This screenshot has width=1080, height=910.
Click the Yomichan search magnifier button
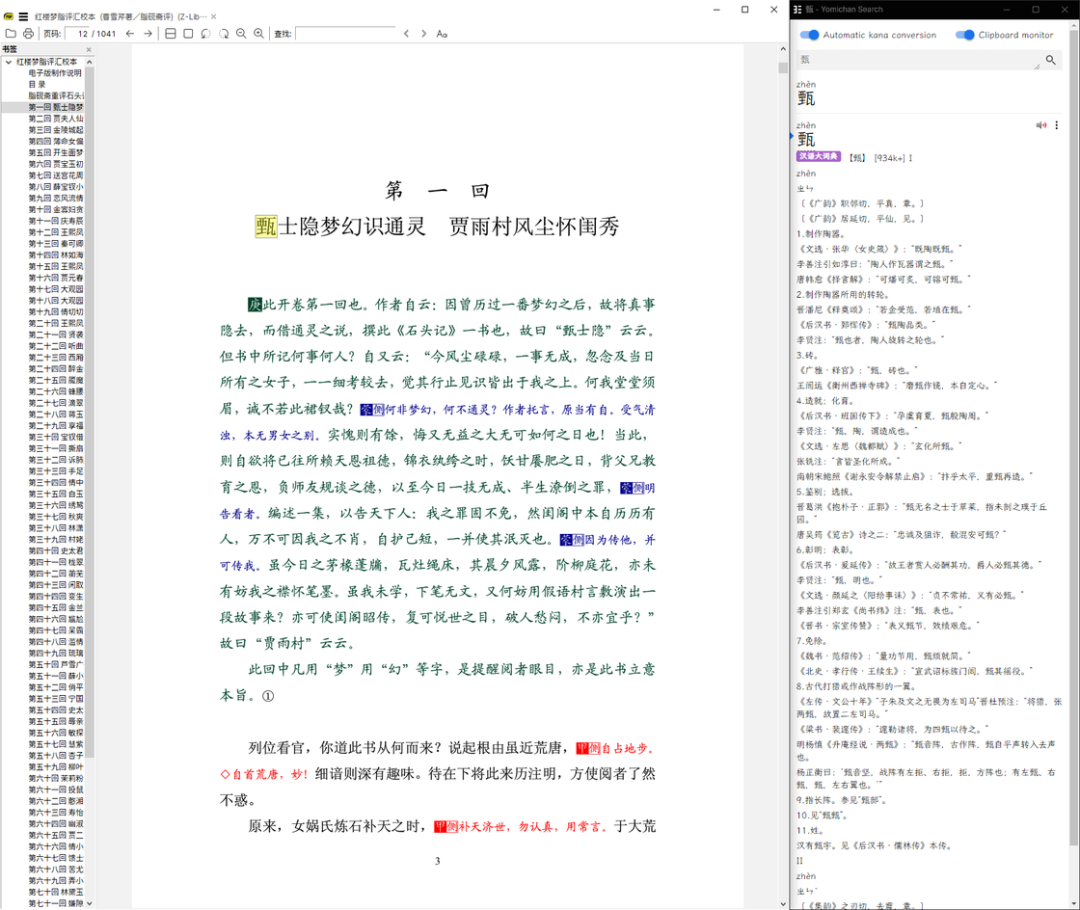(1050, 61)
